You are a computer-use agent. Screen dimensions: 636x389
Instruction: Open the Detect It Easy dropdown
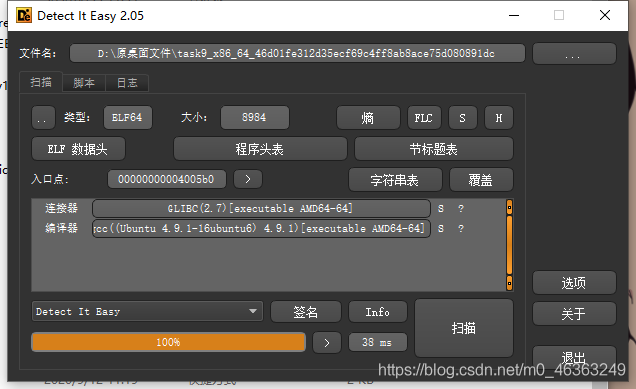147,312
